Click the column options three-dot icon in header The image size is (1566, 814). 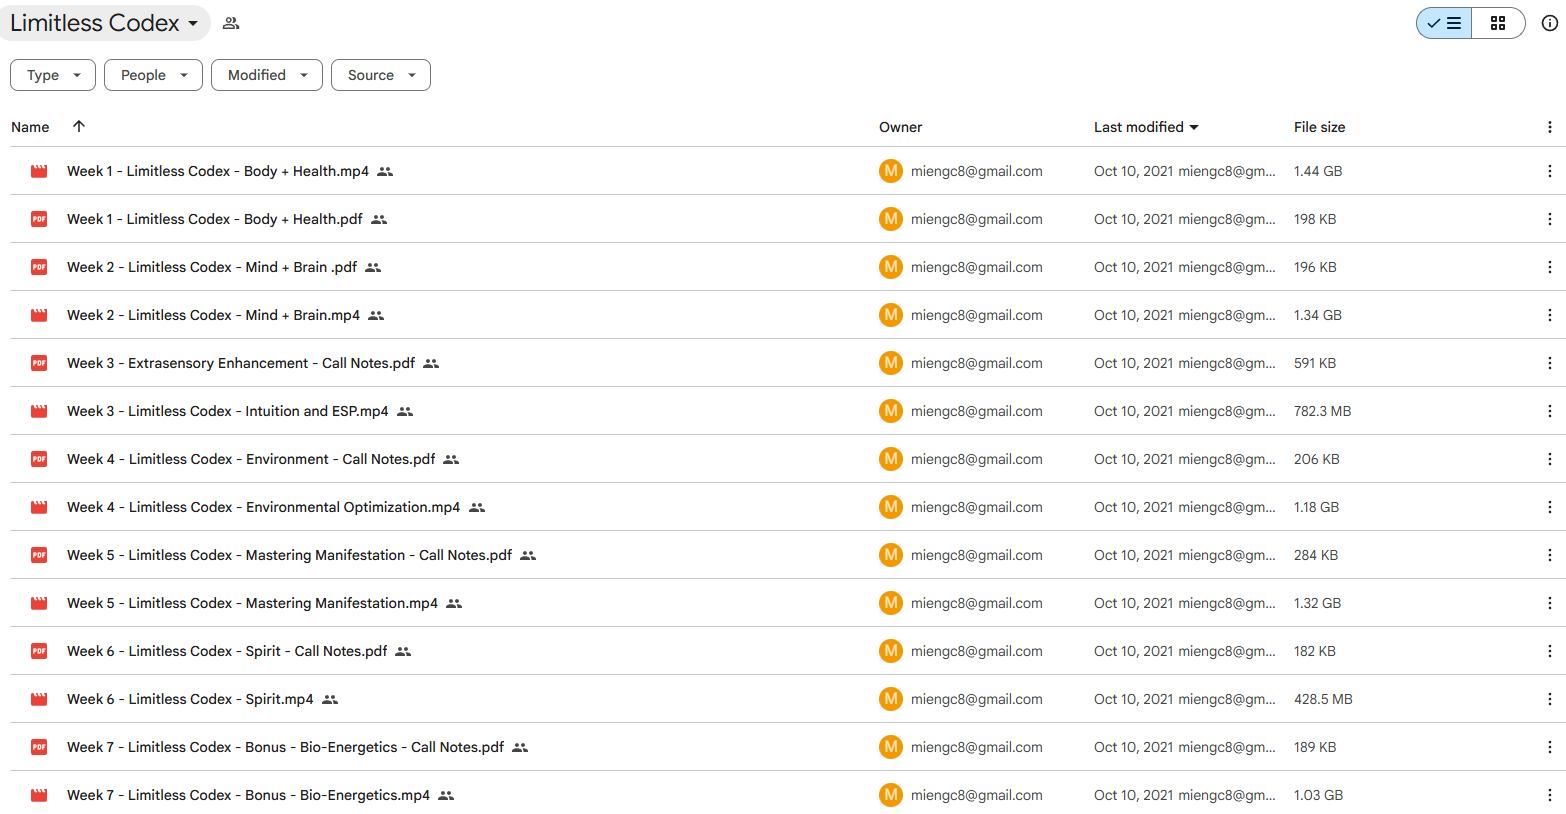(1549, 127)
